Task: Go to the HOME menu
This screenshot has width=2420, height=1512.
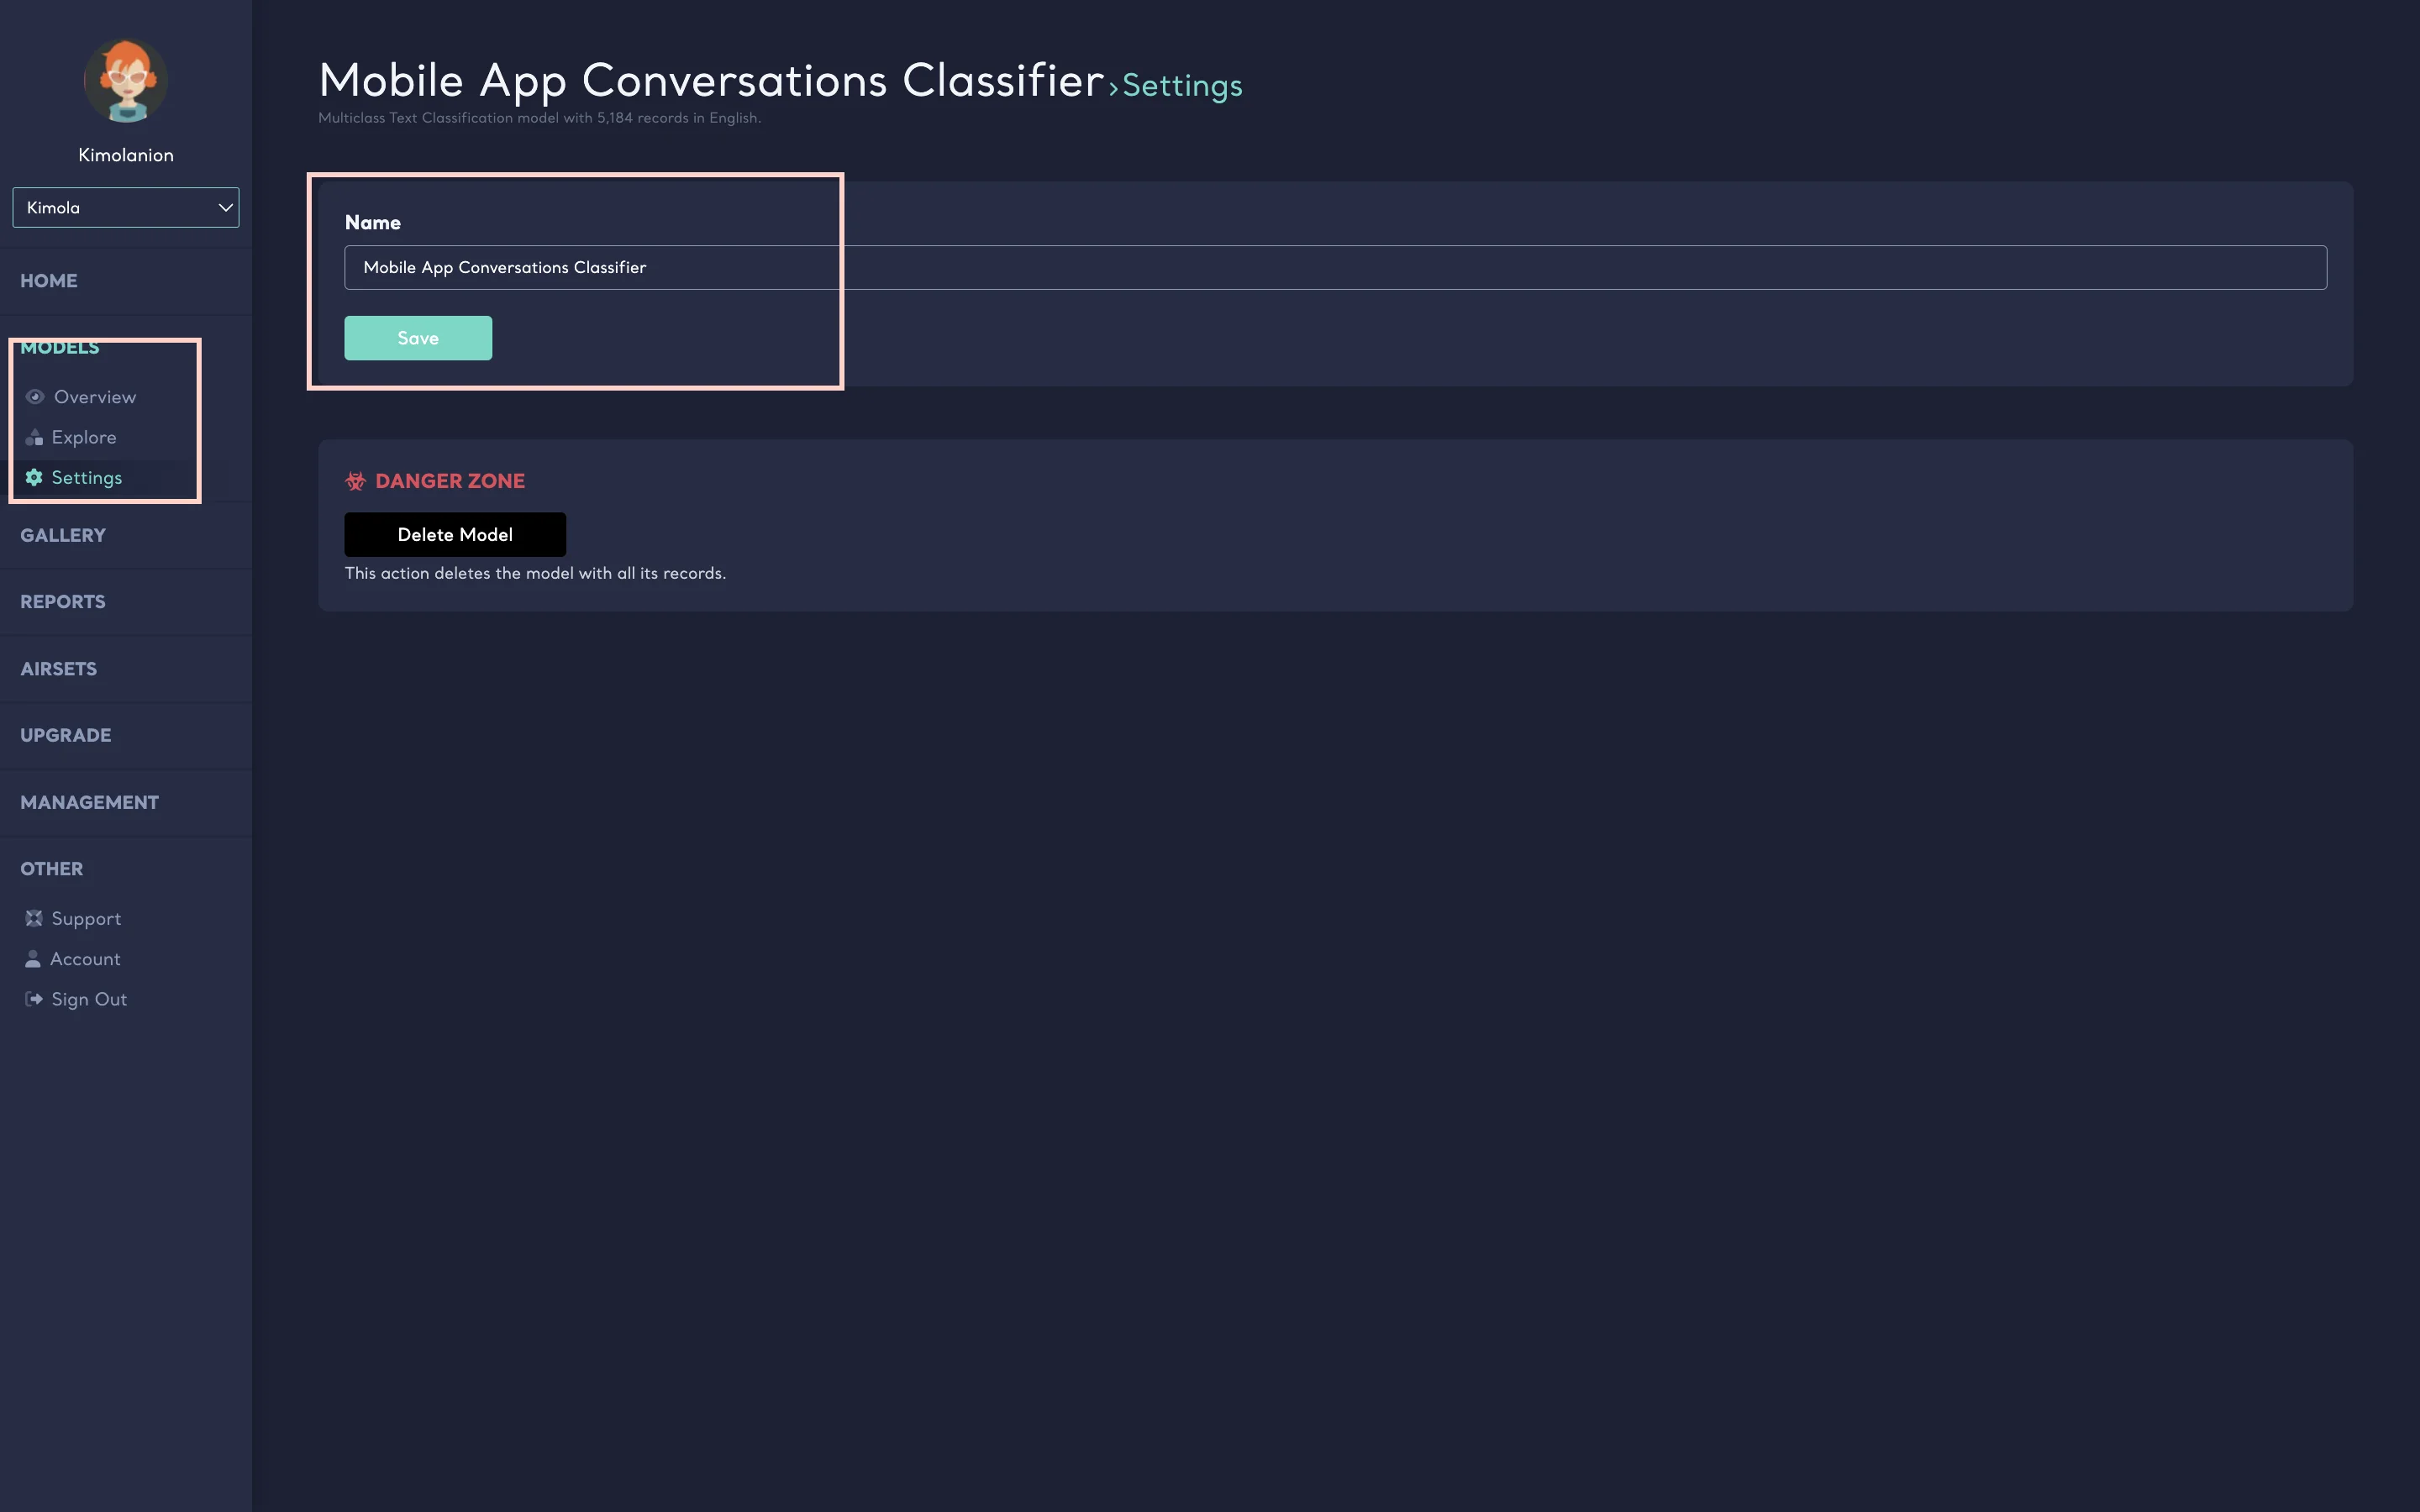Action: point(49,281)
